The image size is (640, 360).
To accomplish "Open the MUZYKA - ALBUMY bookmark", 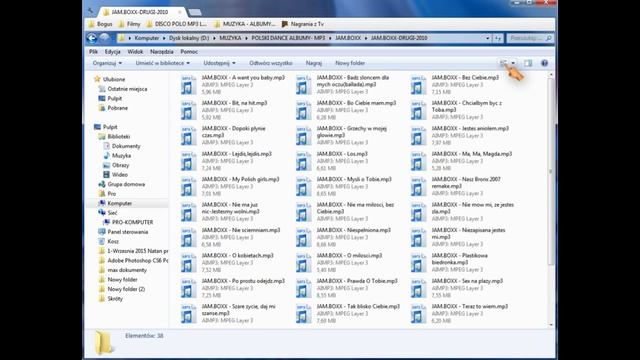I will tap(244, 24).
